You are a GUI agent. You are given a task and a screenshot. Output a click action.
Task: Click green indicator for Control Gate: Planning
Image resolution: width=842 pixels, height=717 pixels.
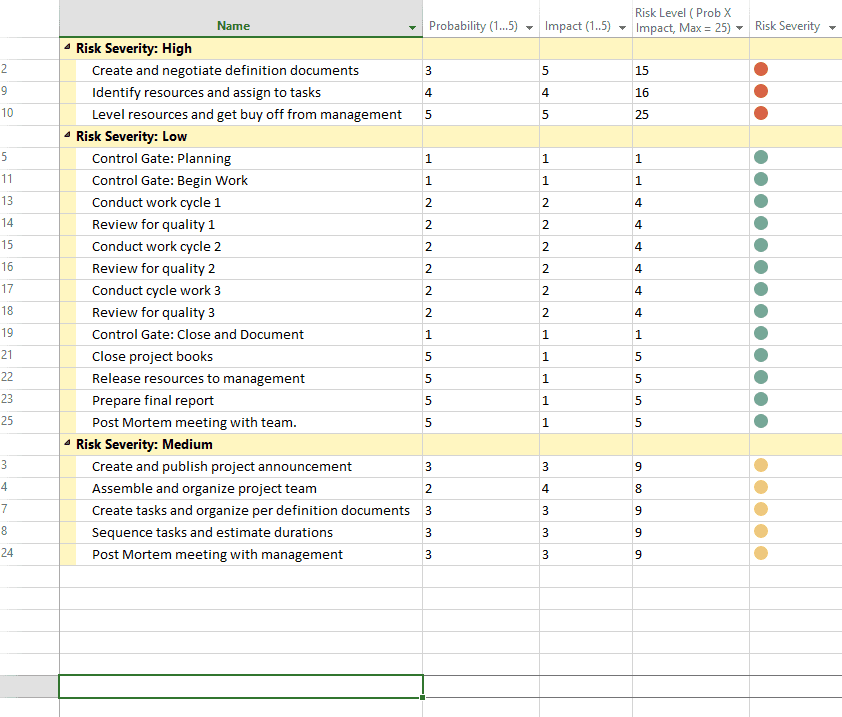point(761,157)
